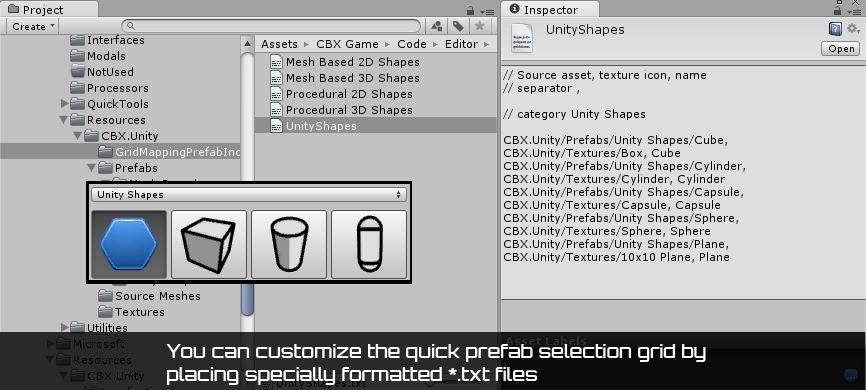Select the CBX.Unity folder under Resources
Image resolution: width=866 pixels, height=390 pixels.
(129, 136)
